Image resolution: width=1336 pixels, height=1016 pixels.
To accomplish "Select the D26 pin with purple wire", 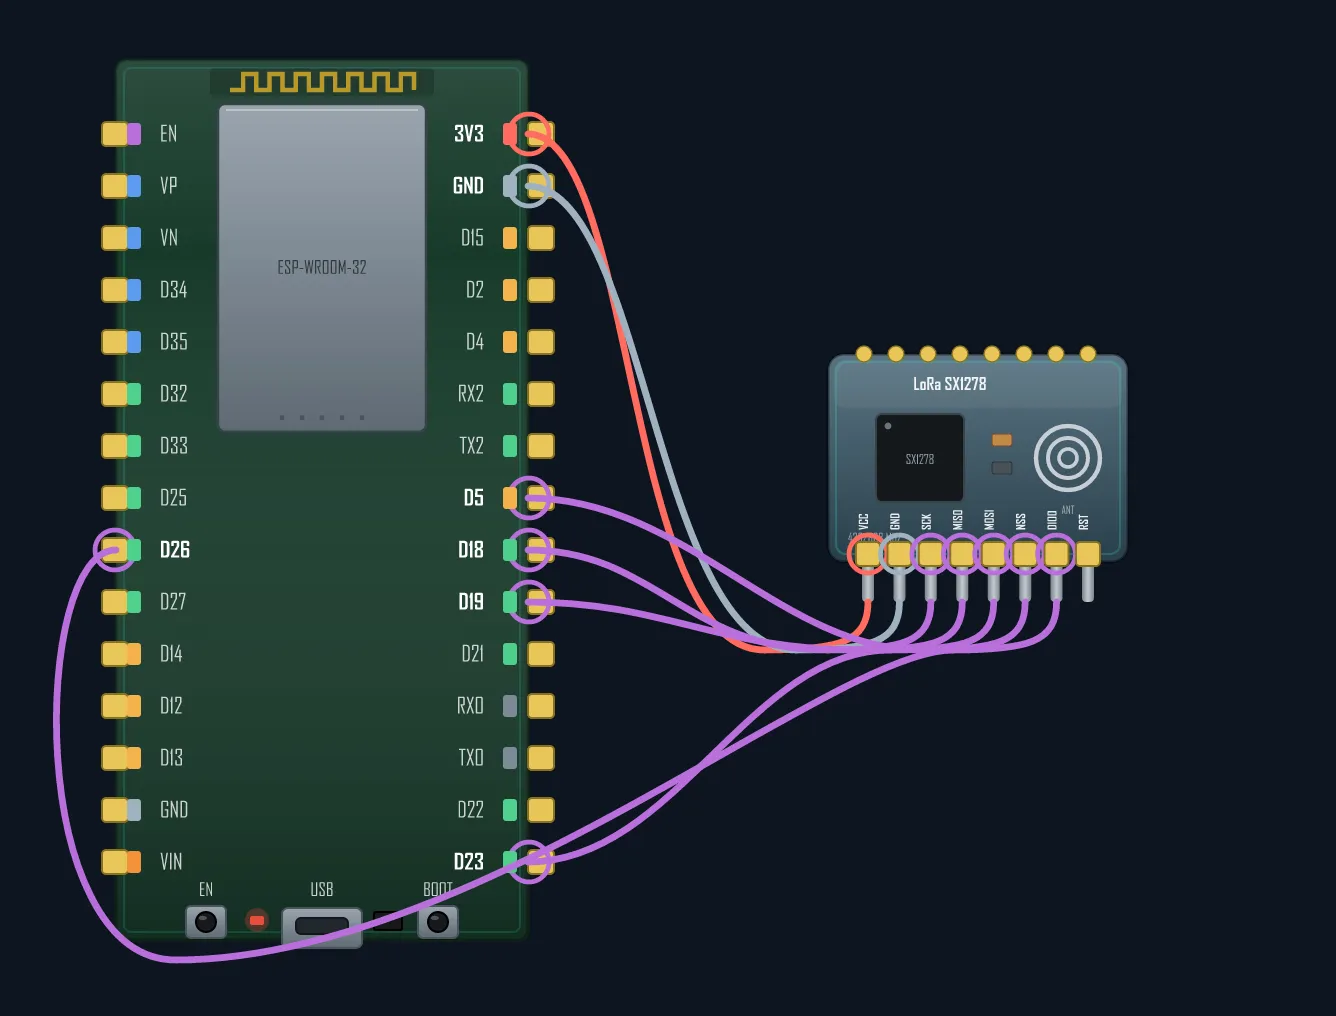I will 115,550.
